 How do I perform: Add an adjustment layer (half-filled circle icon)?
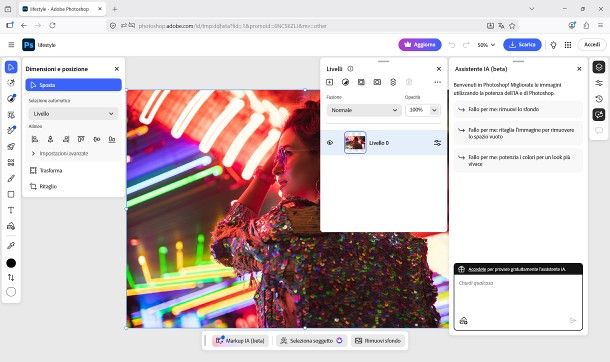coord(345,82)
